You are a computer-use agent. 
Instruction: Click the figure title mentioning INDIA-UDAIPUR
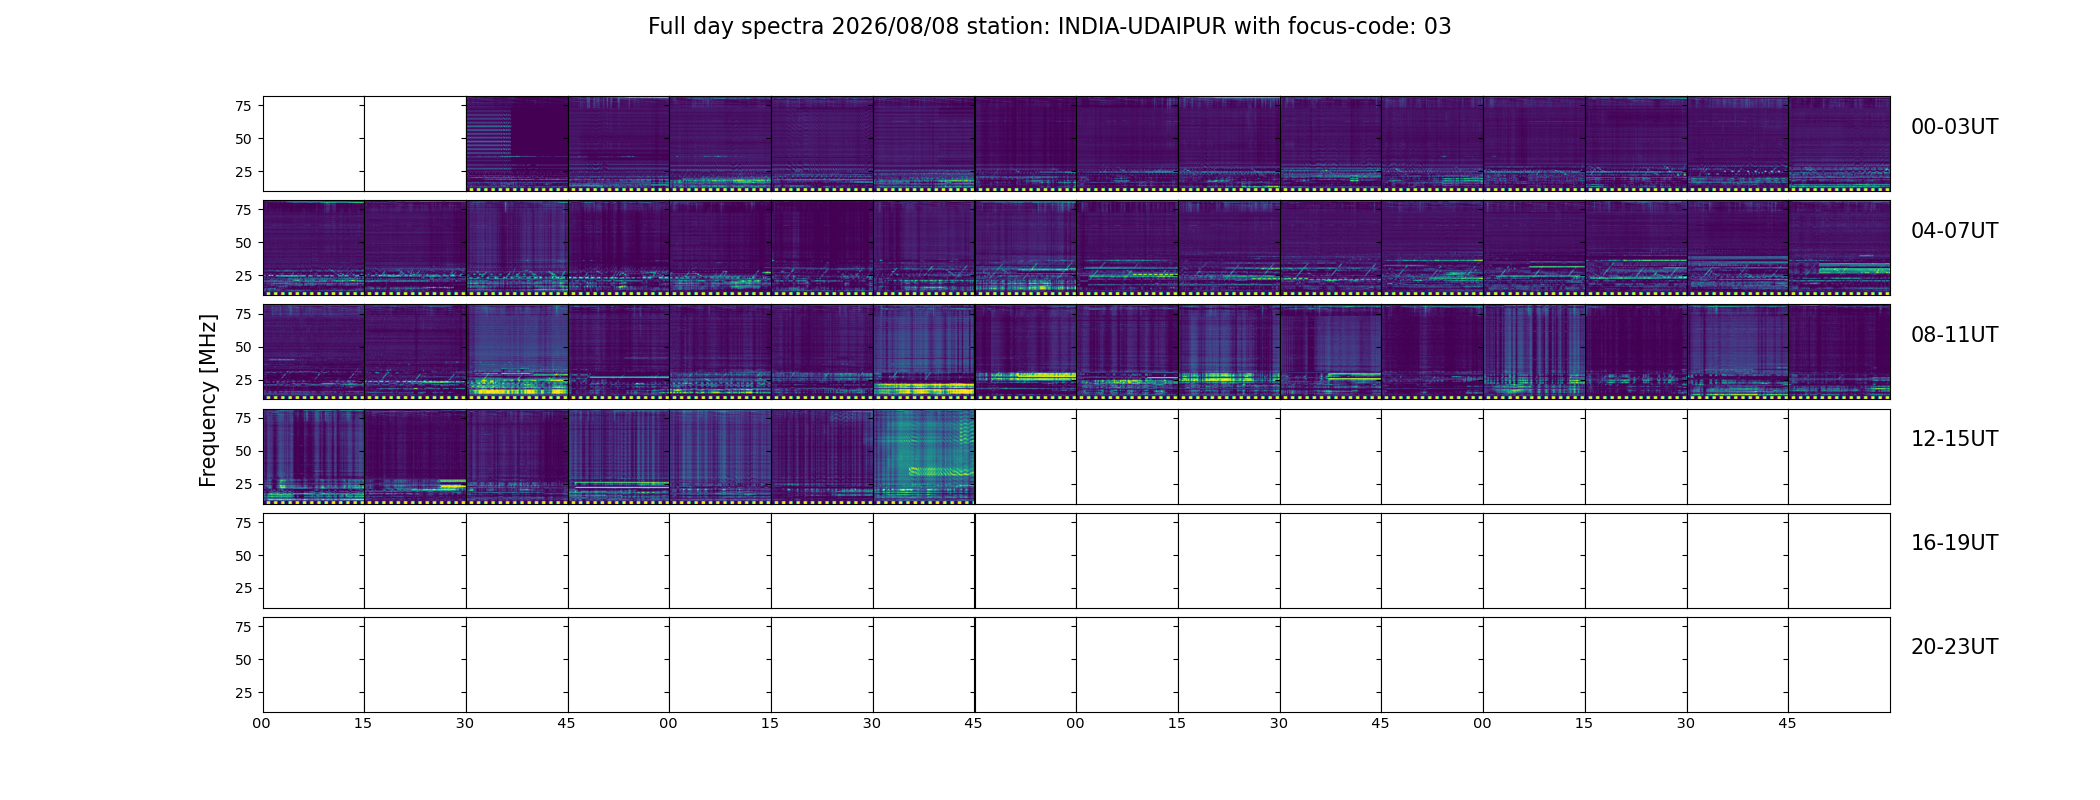coord(1049,27)
